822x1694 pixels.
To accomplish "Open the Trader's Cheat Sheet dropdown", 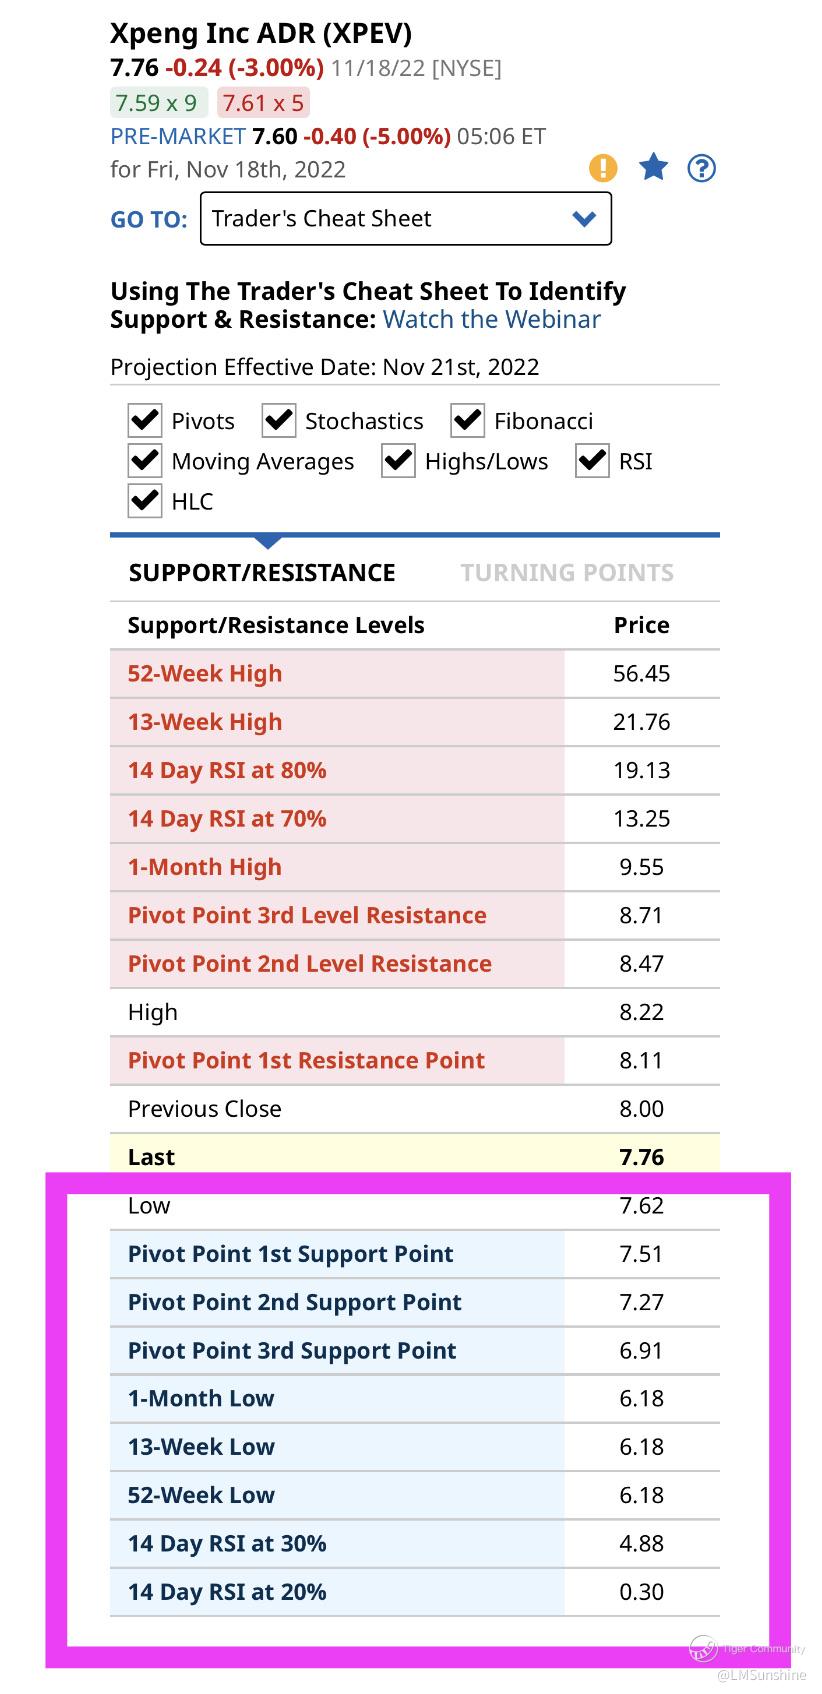I will point(406,219).
